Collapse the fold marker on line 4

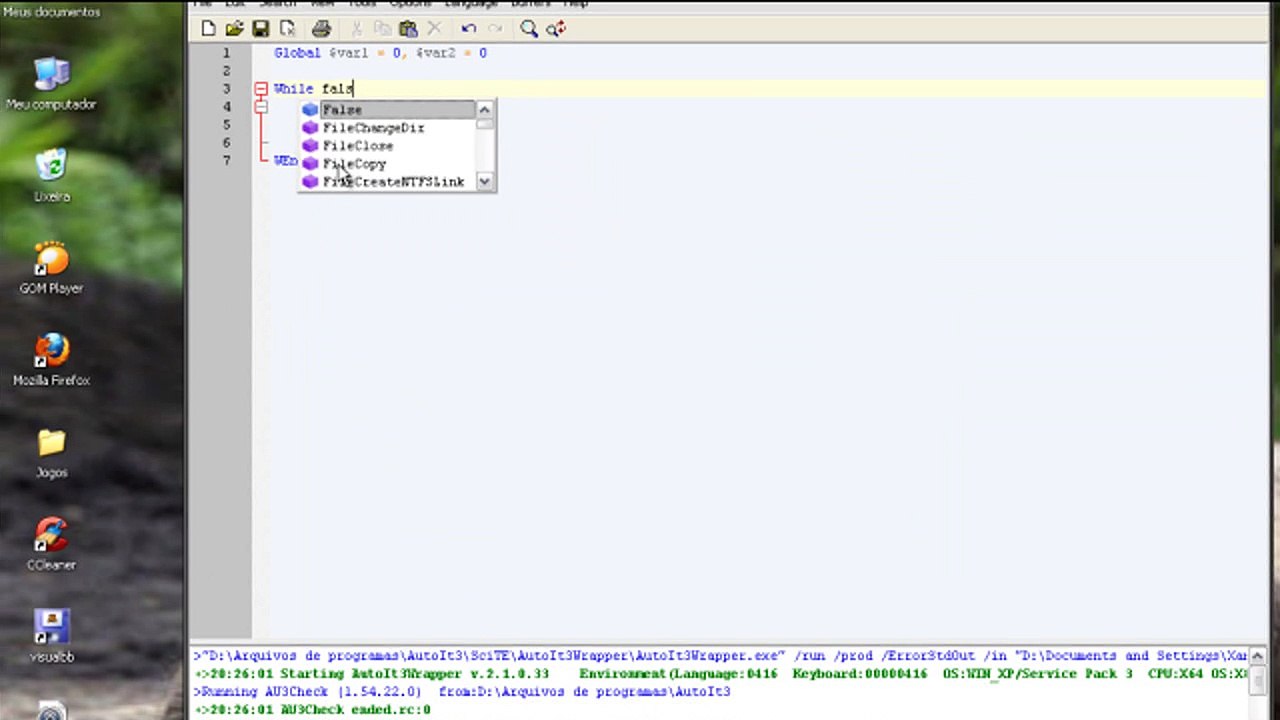click(x=260, y=107)
